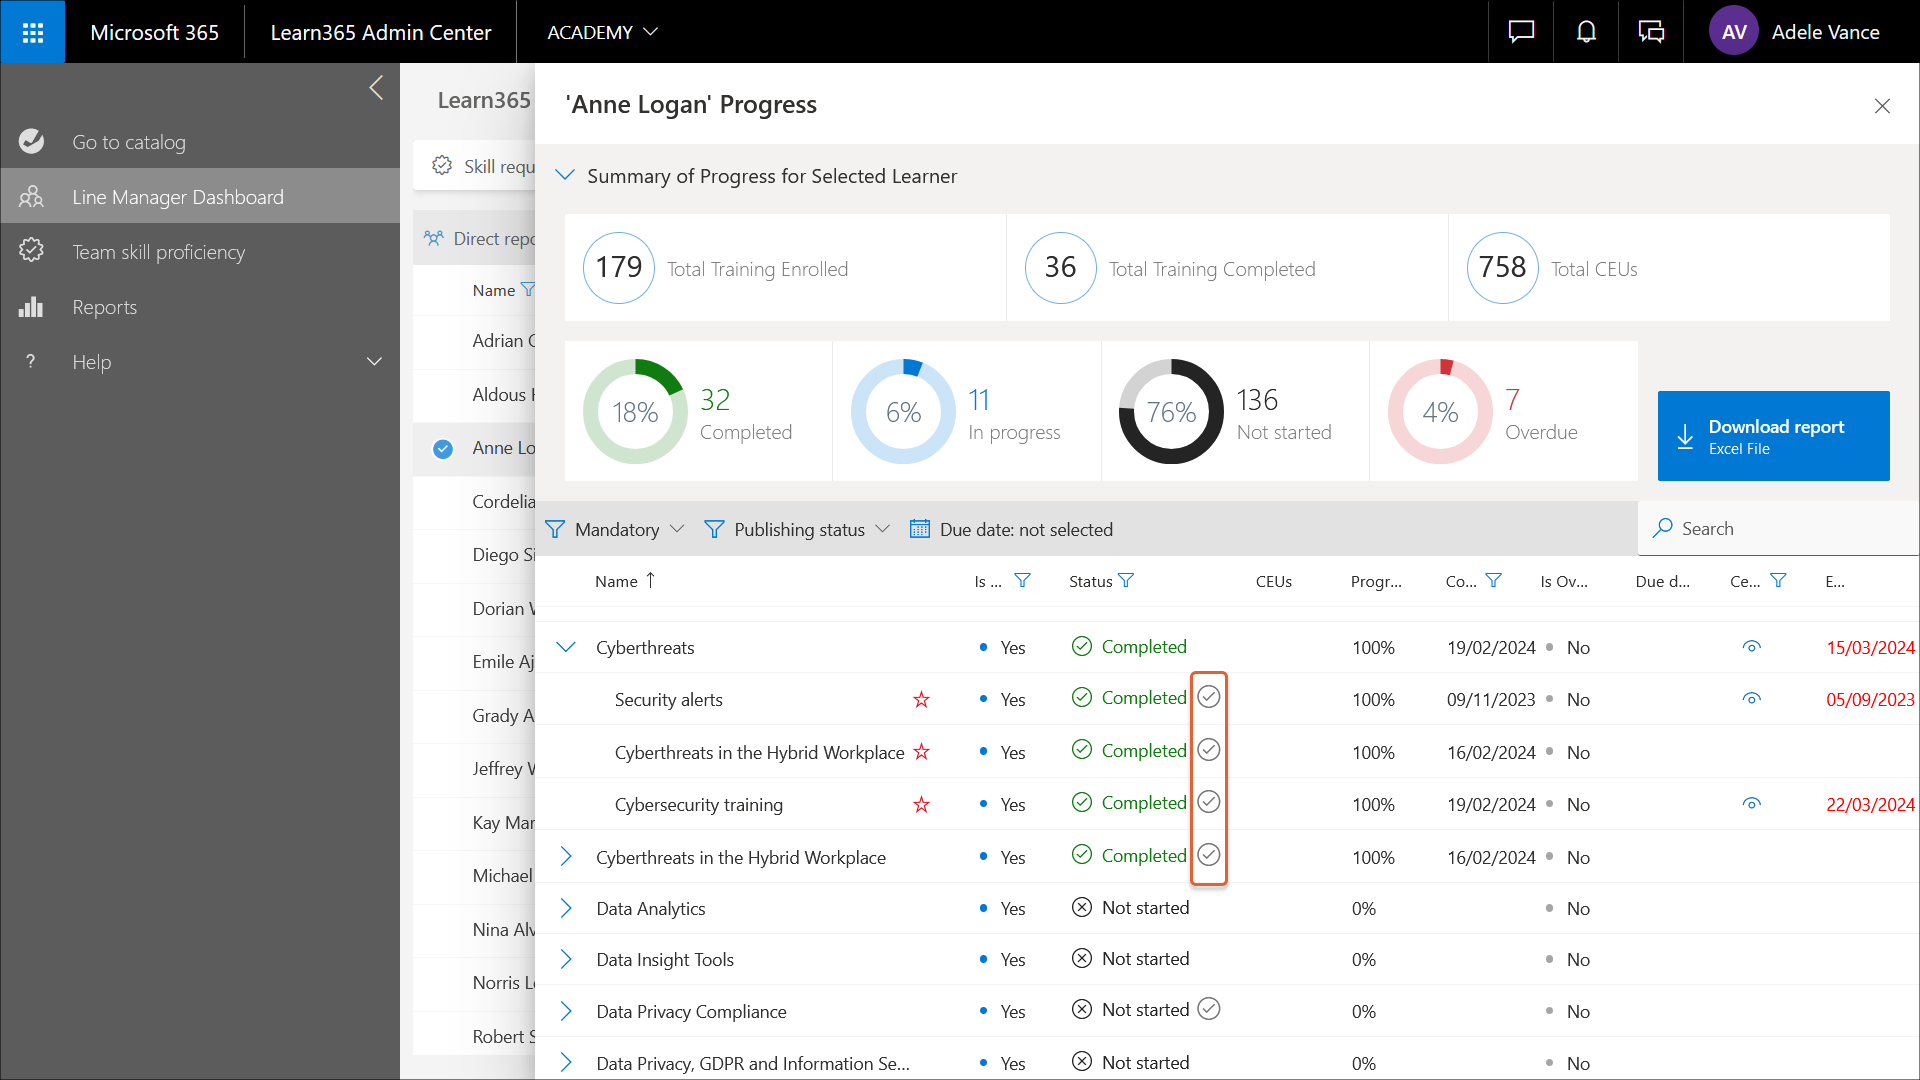Toggle Anne Logan selection checkmark
1920x1080 pixels.
443,449
